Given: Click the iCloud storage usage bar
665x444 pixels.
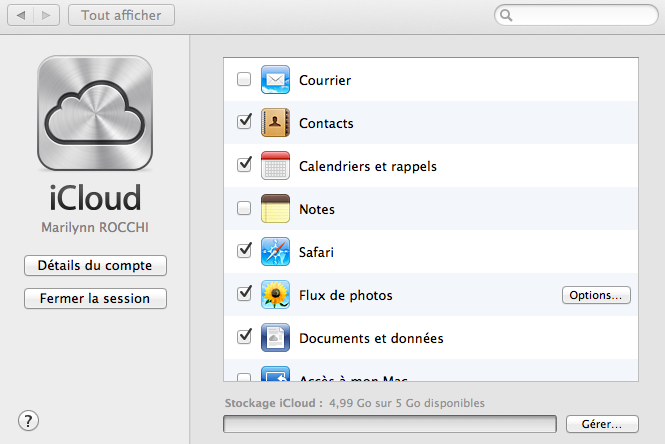Looking at the screenshot, I should point(390,424).
